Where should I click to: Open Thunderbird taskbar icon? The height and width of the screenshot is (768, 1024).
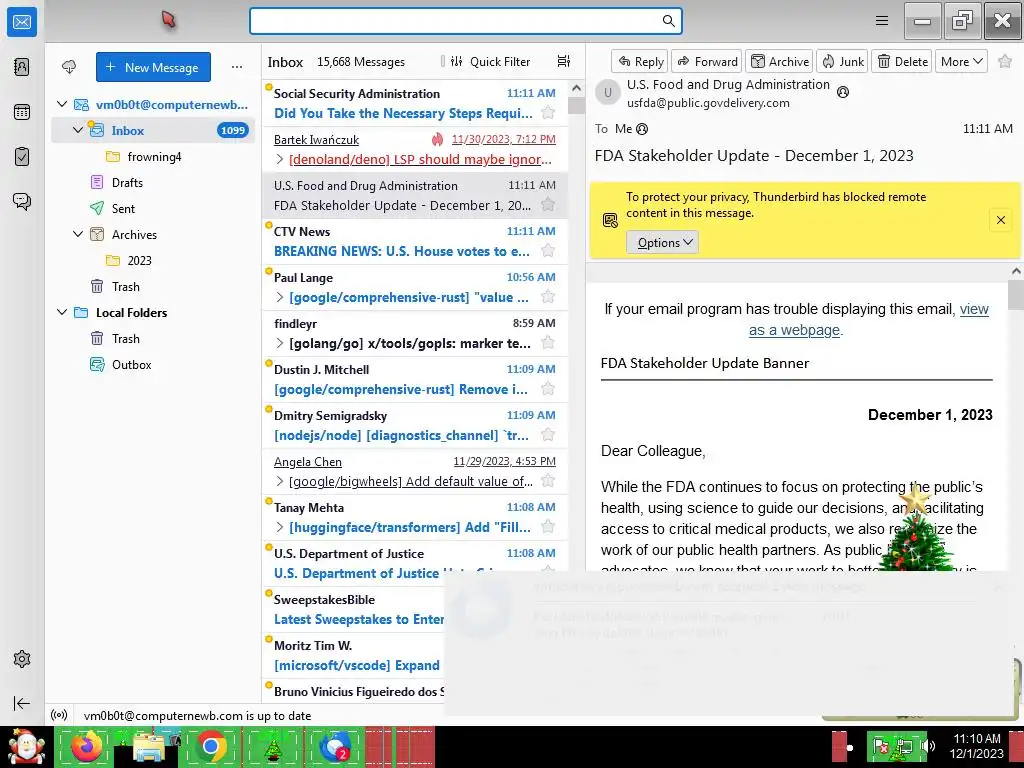[x=336, y=746]
